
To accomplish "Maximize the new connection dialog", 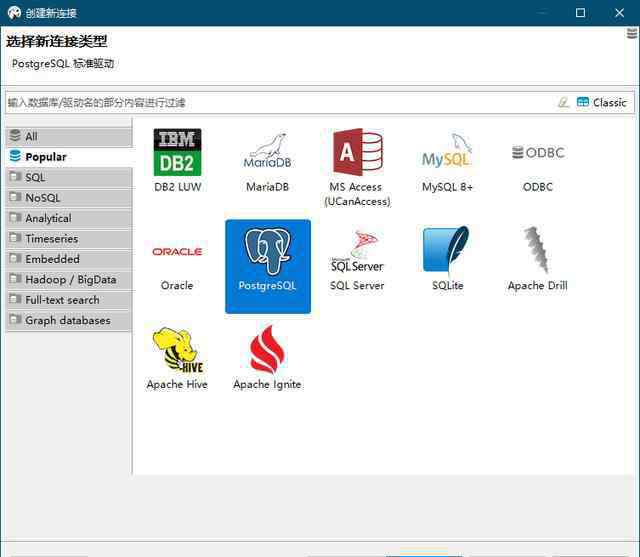I will (580, 13).
